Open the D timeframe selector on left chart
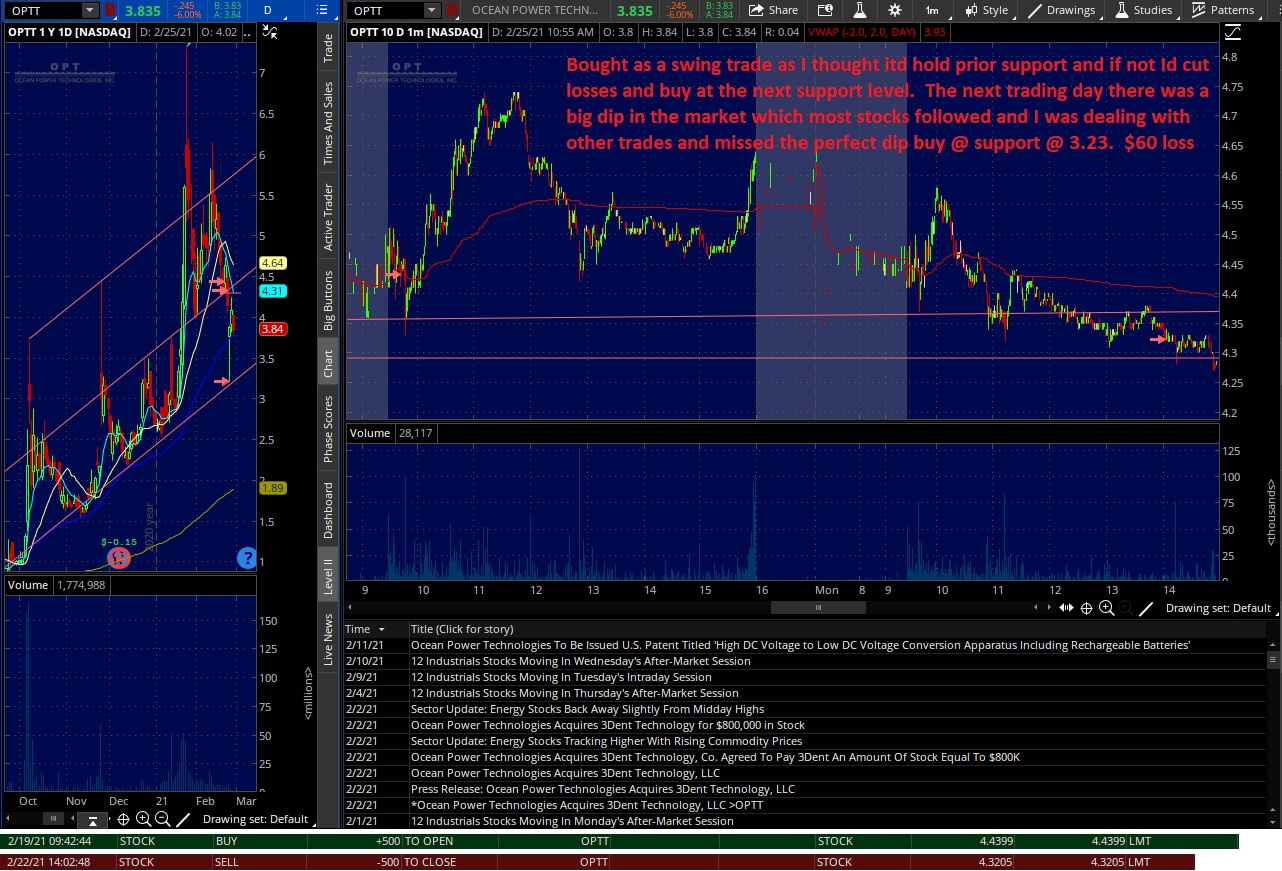The height and width of the screenshot is (871, 1282). point(268,10)
